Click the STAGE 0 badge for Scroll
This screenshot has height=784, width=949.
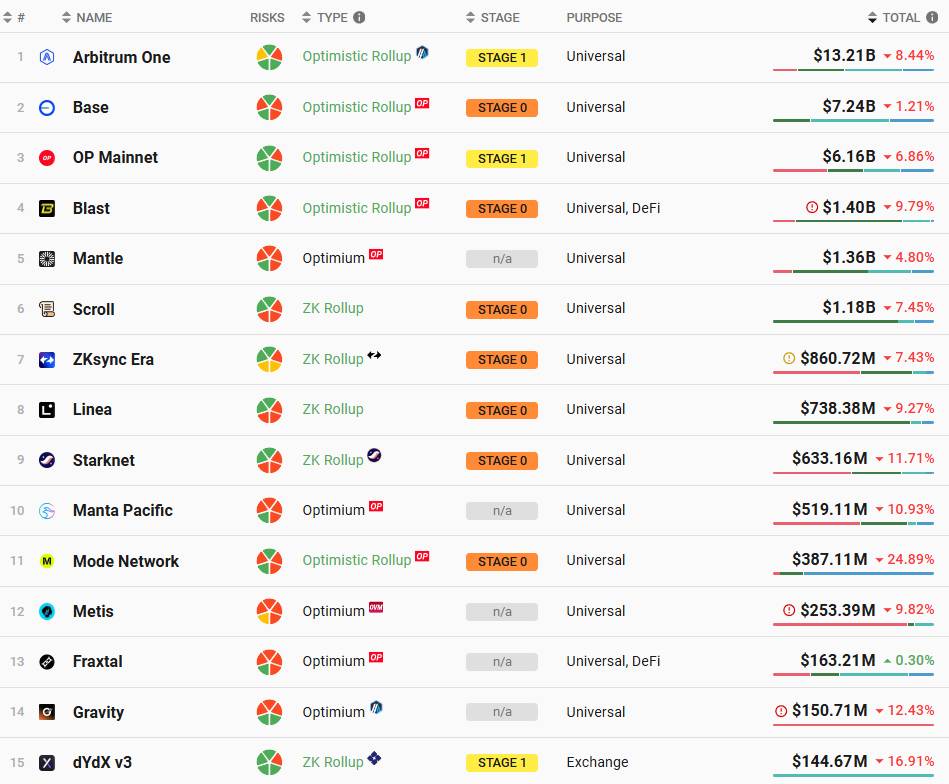pyautogui.click(x=502, y=309)
